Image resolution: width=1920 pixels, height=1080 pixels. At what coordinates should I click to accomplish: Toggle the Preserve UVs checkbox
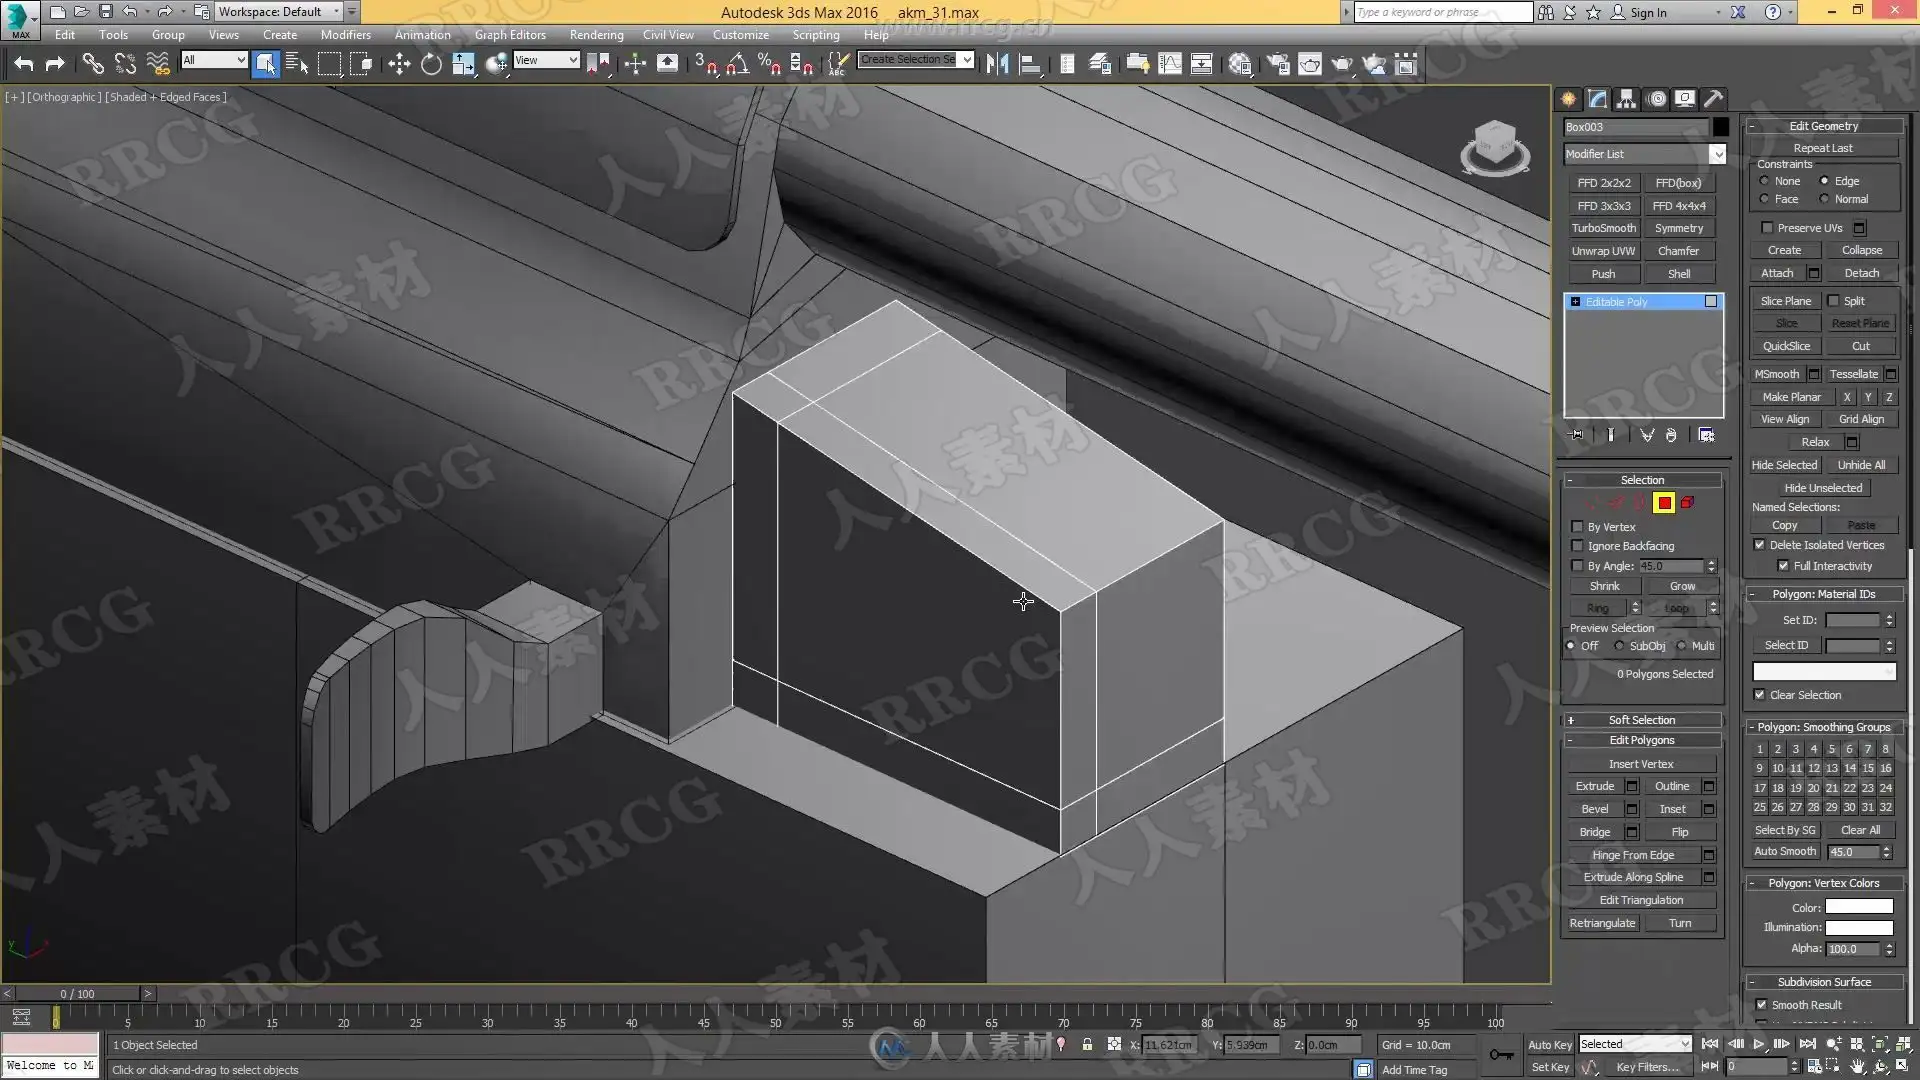click(1767, 228)
